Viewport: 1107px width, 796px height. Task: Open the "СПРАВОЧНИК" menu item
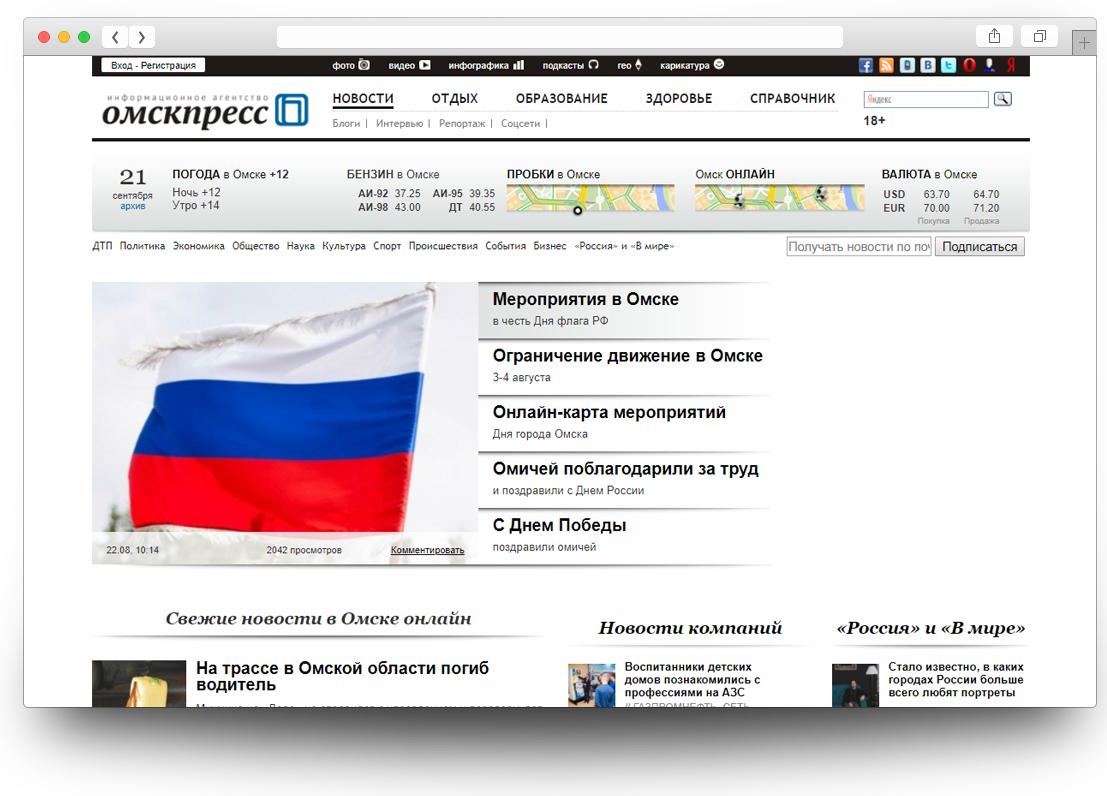[x=792, y=99]
